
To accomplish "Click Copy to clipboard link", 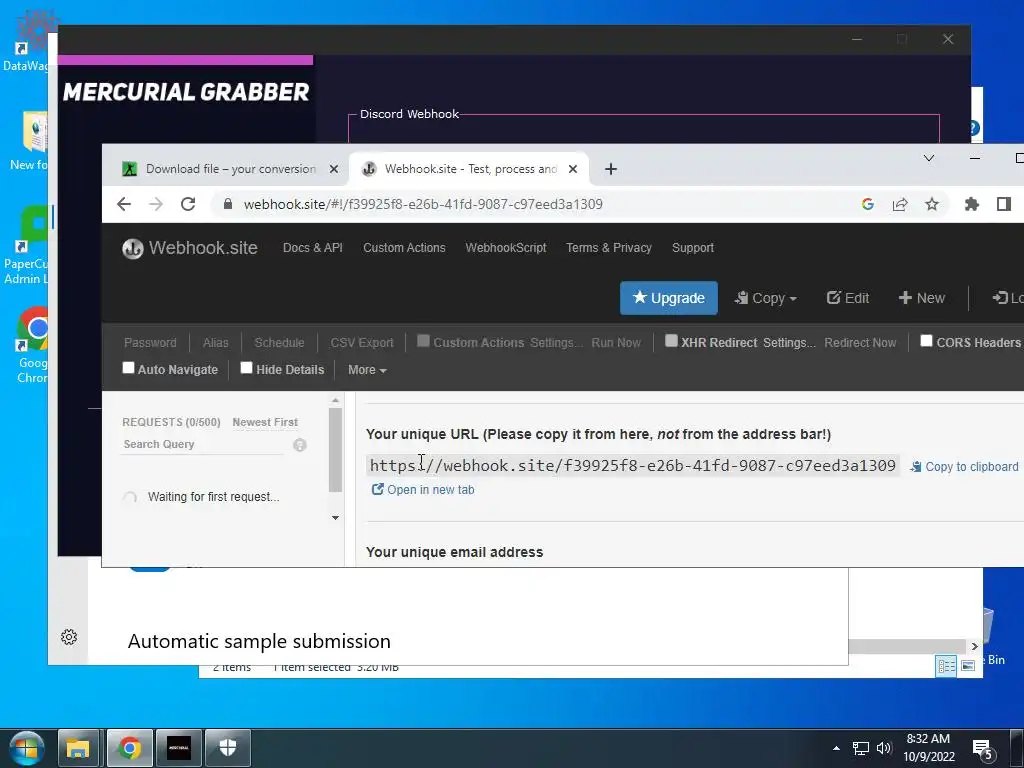I will pyautogui.click(x=964, y=467).
